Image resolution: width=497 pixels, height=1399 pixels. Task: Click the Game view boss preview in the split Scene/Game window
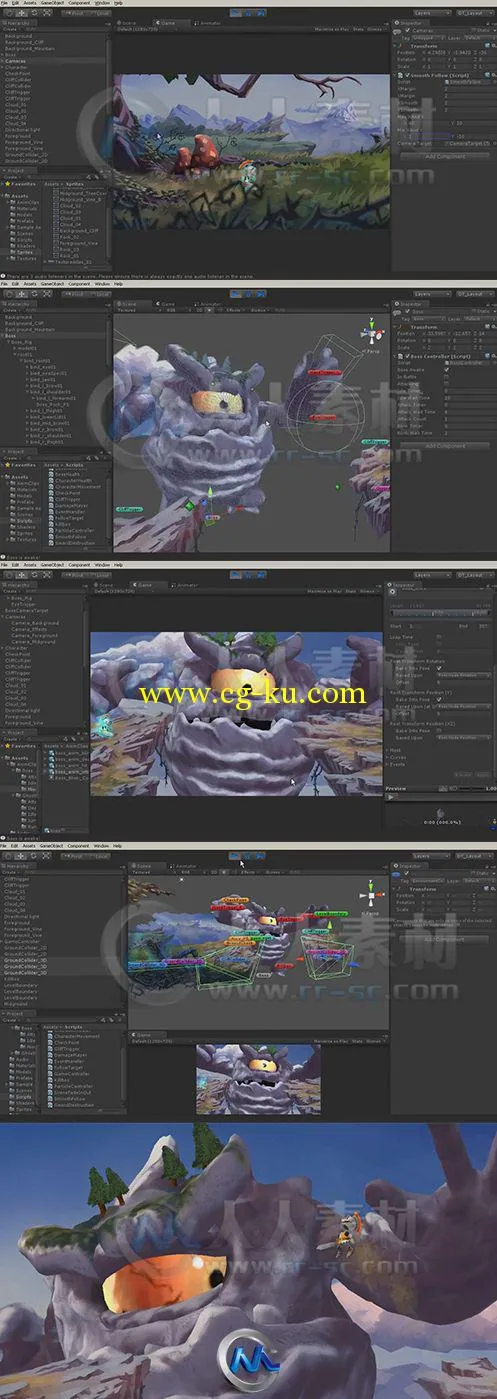coord(259,1078)
